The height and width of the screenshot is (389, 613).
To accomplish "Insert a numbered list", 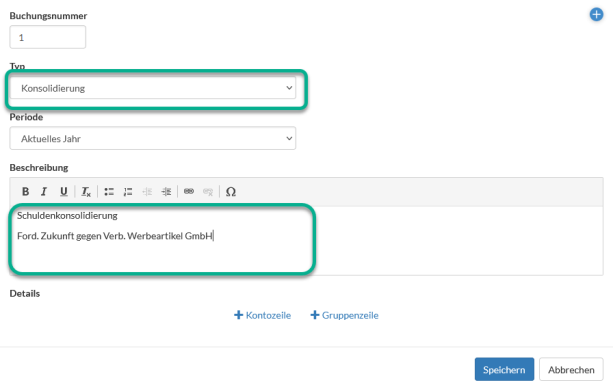I will coord(128,192).
